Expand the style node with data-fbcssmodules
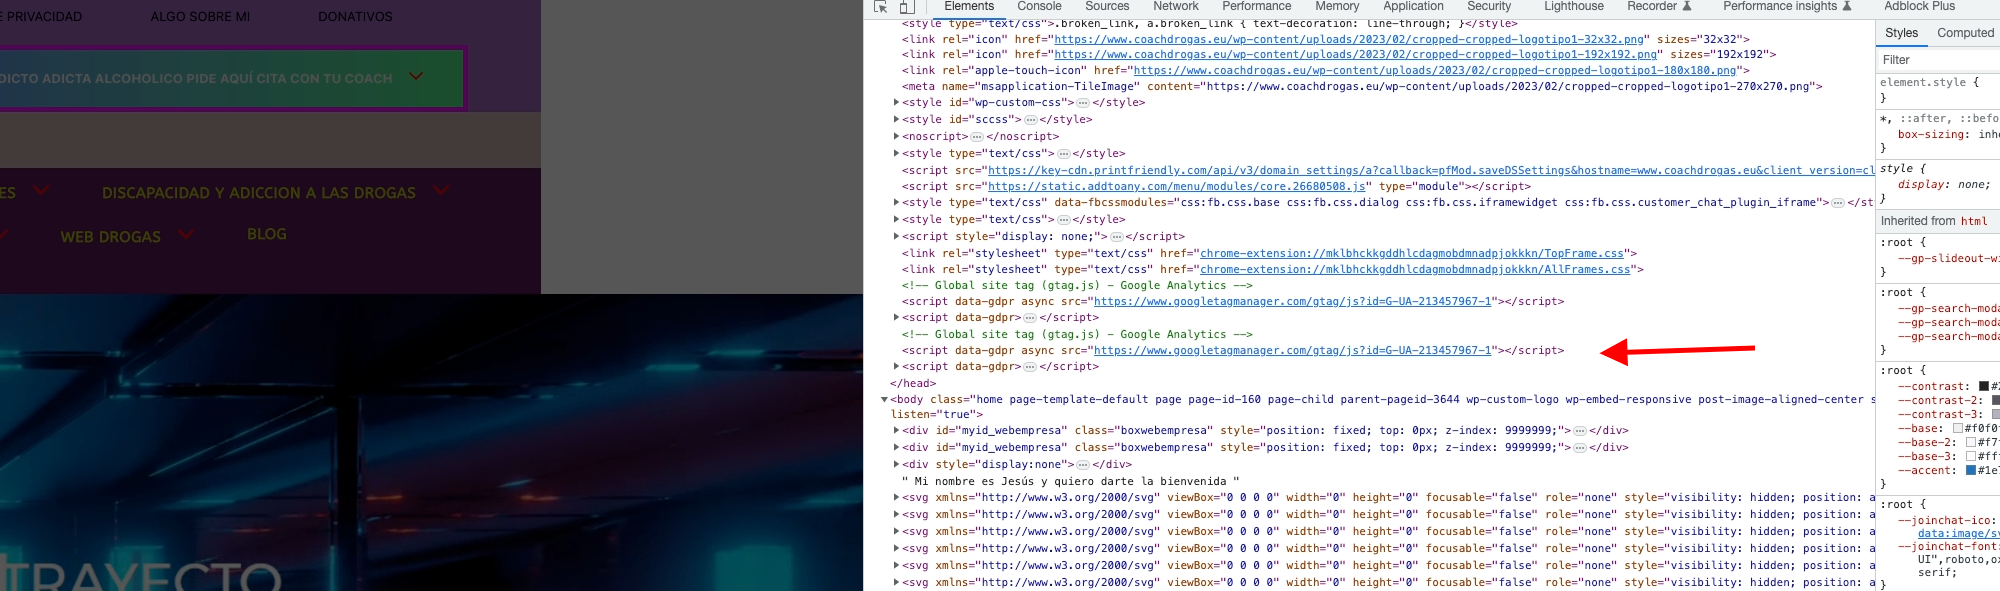The height and width of the screenshot is (591, 2000). pyautogui.click(x=896, y=203)
